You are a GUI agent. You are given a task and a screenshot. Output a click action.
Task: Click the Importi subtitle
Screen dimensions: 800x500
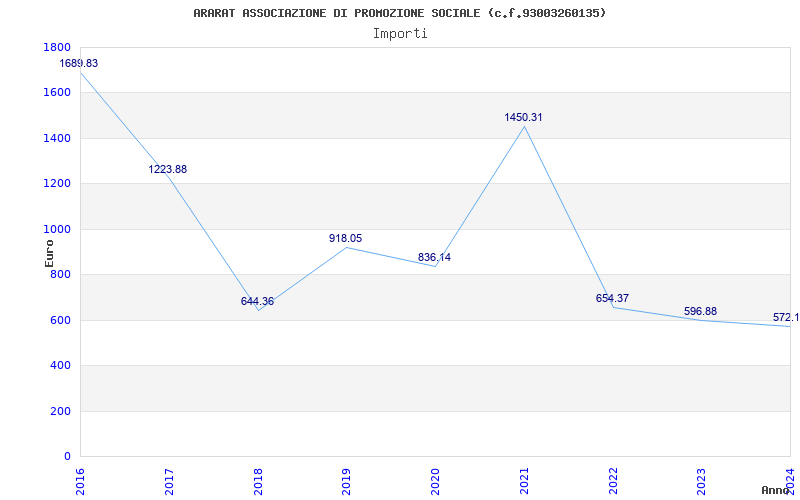click(x=400, y=34)
